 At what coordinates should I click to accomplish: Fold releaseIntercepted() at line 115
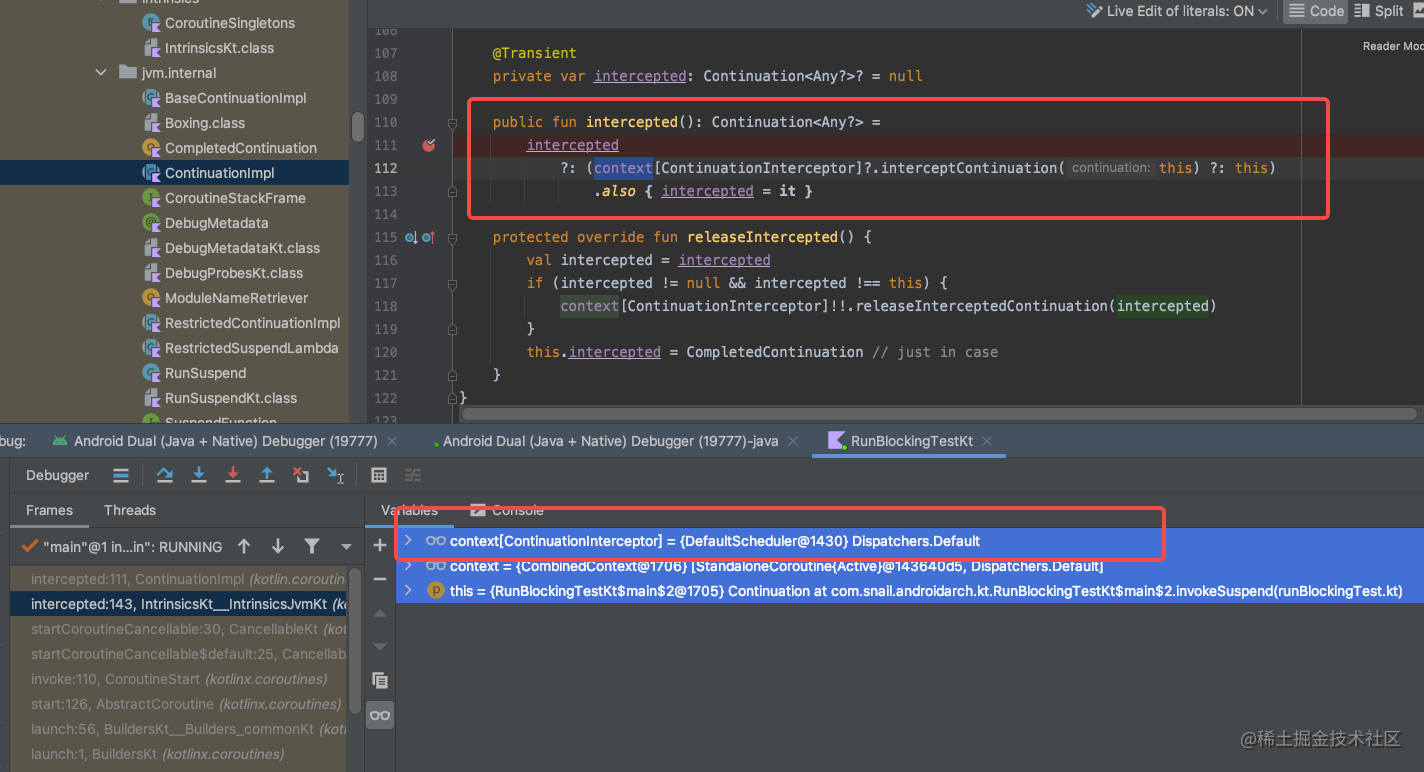(x=453, y=237)
